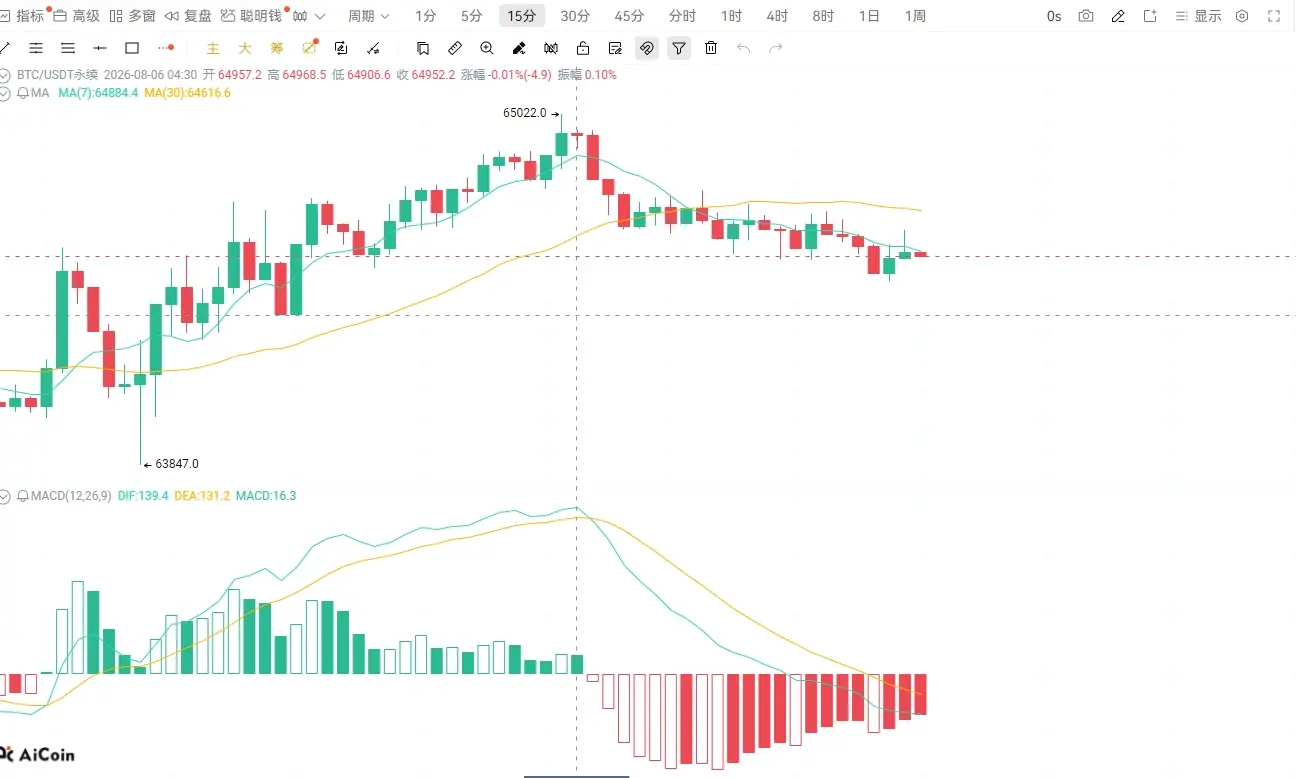The height and width of the screenshot is (778, 1296).
Task: Click the MA(7) value label
Action: pos(98,93)
